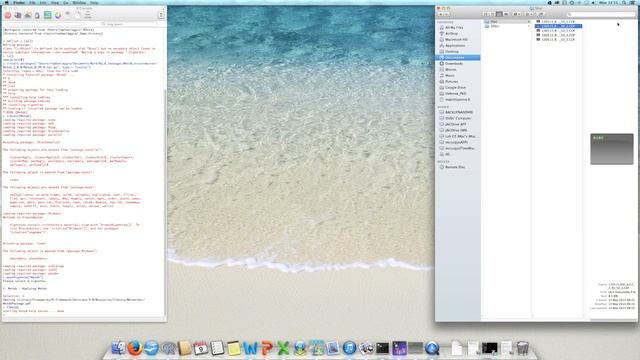Launch Thunderbird from the Dock
Viewport: 640px width, 360px height.
point(151,348)
